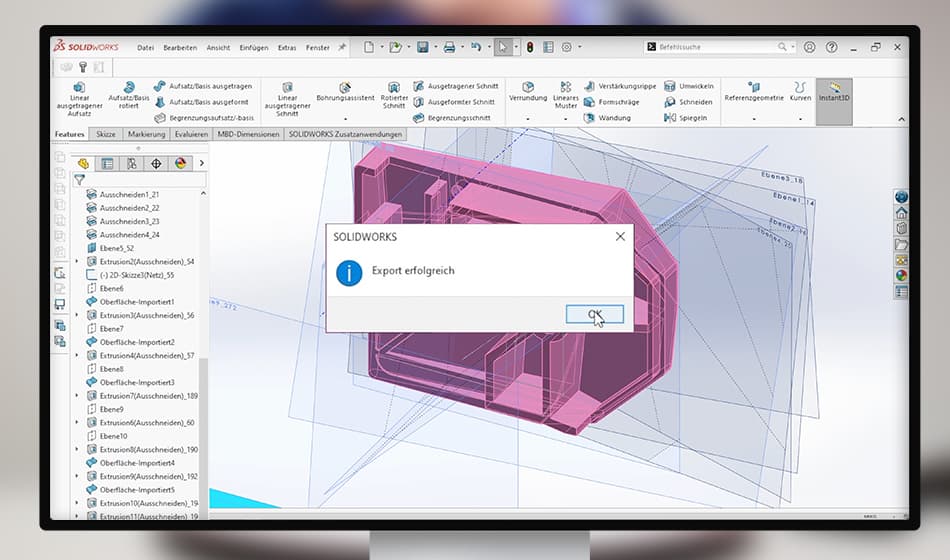The image size is (950, 560).
Task: Click OK in the Export erfolgreich dialog
Action: pyautogui.click(x=594, y=314)
